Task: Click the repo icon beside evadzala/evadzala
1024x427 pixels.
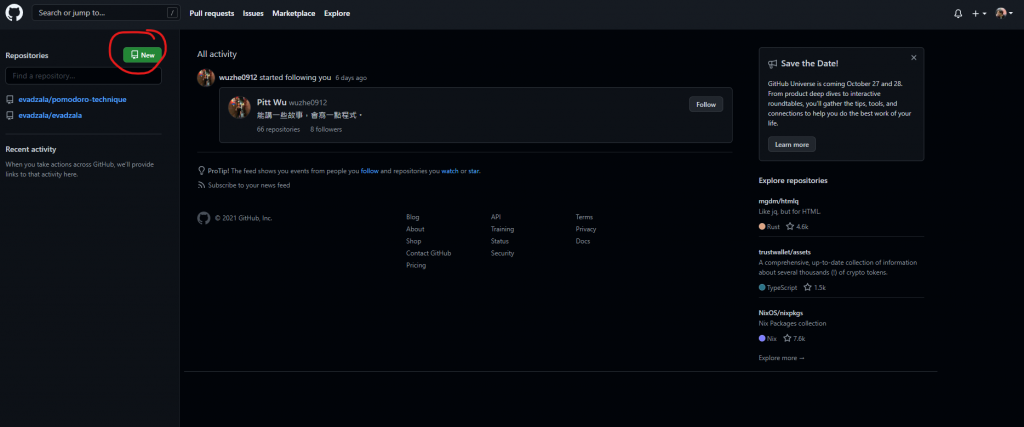Action: tap(10, 116)
